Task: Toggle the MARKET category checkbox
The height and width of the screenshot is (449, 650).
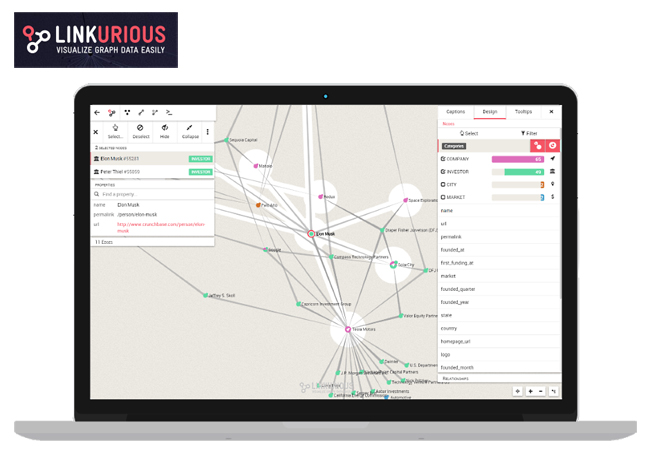Action: pos(443,197)
